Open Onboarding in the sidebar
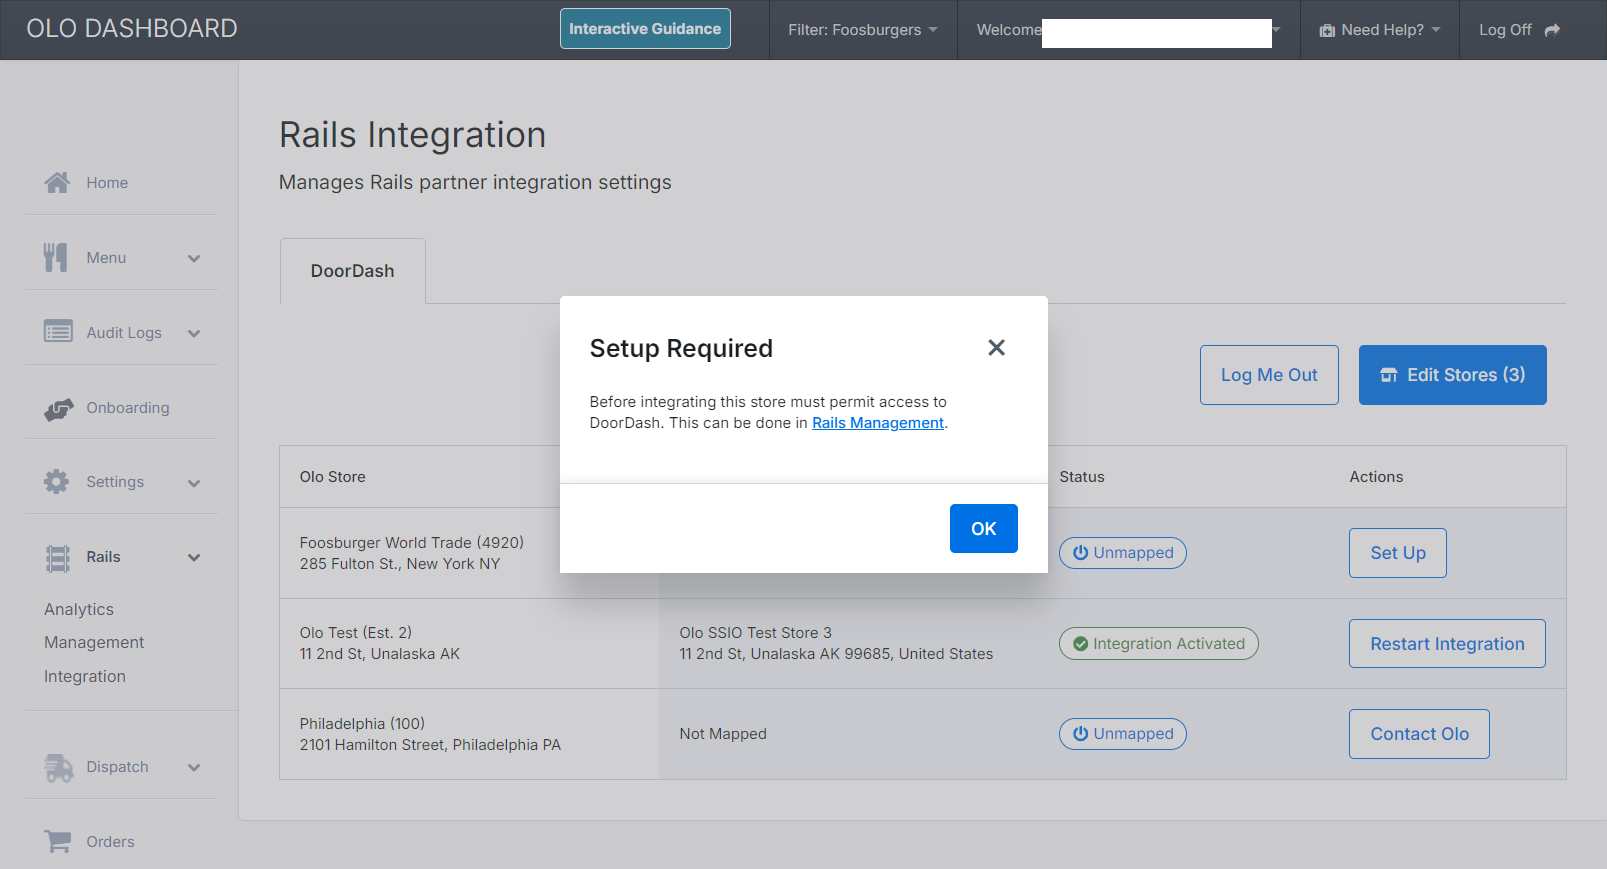Image resolution: width=1607 pixels, height=869 pixels. click(x=128, y=408)
